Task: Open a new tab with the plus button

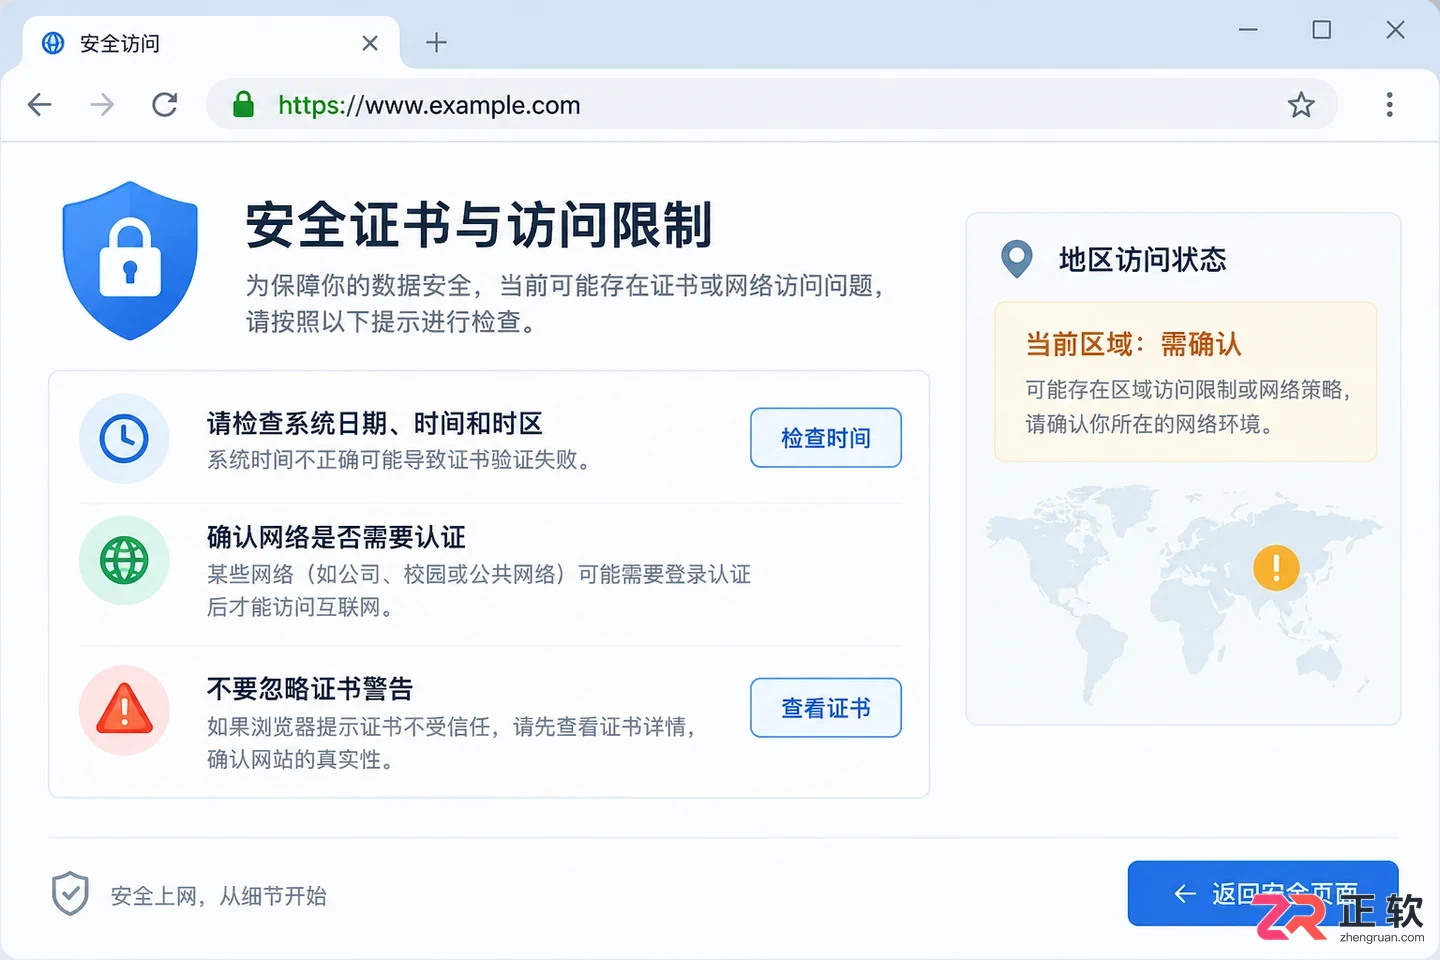Action: click(x=436, y=42)
